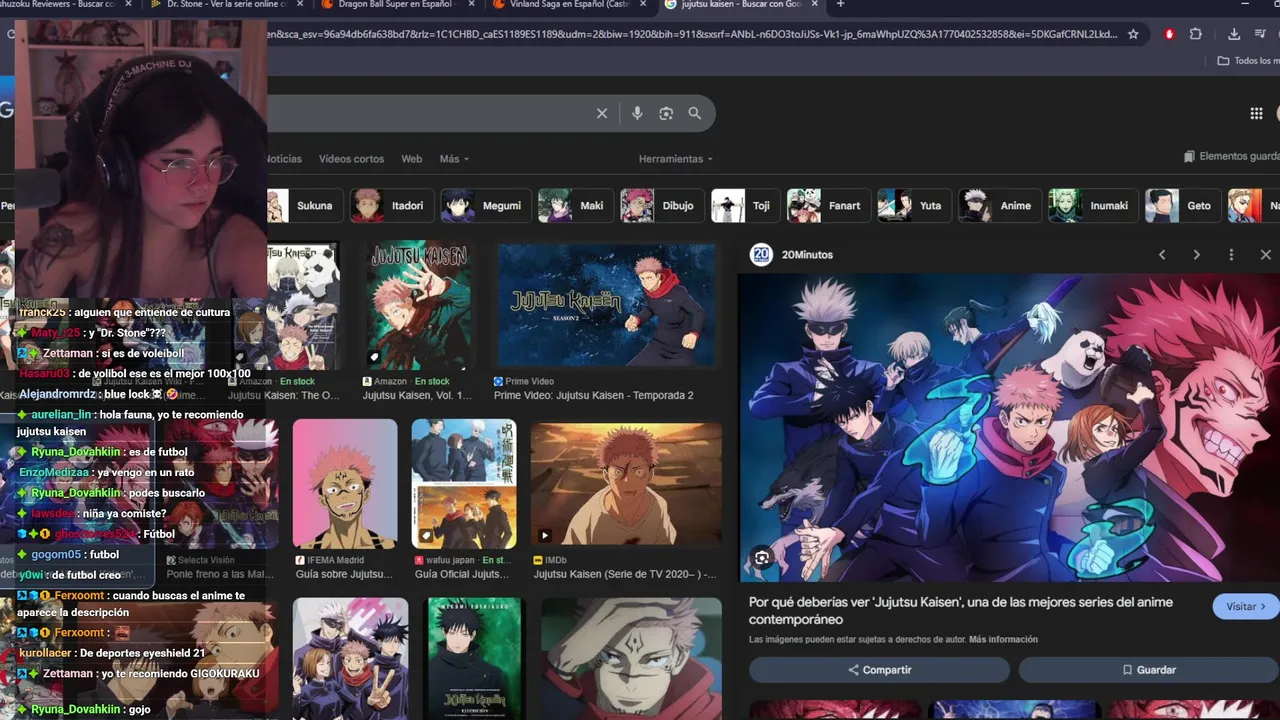This screenshot has width=1280, height=720.
Task: Open the Google apps grid
Action: click(1257, 113)
